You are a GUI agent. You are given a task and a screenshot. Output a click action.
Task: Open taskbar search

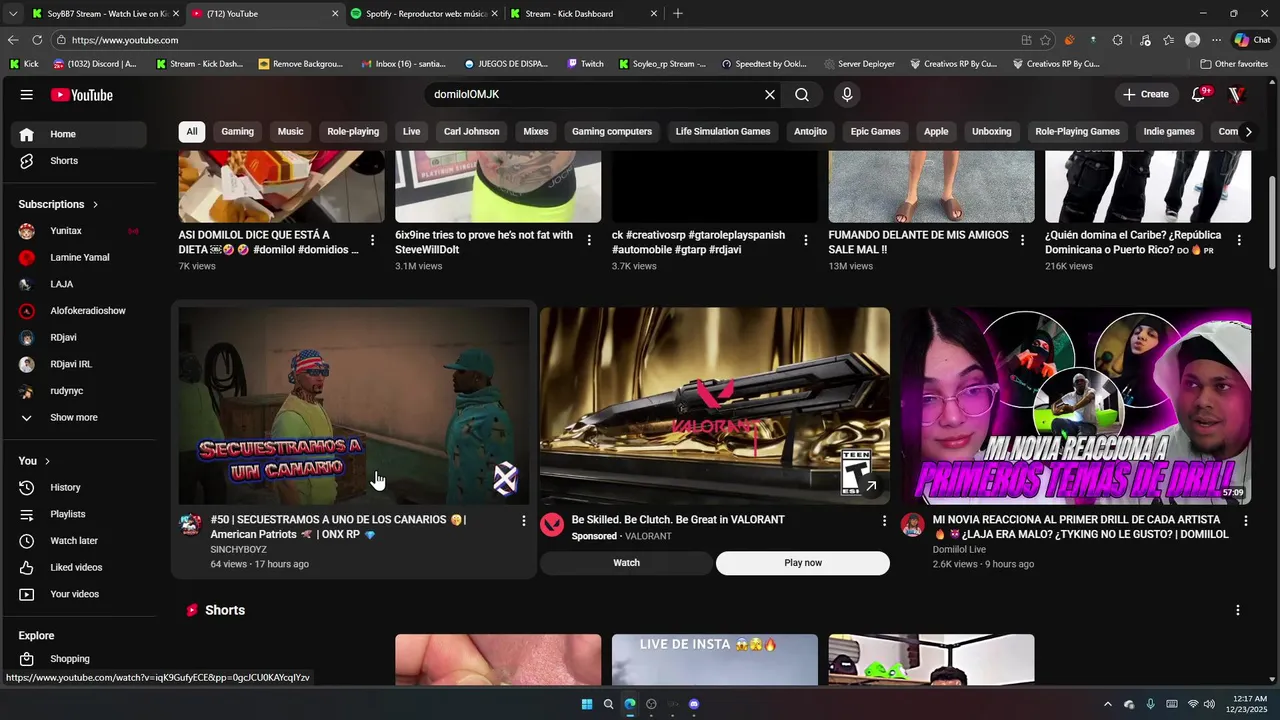(x=608, y=704)
